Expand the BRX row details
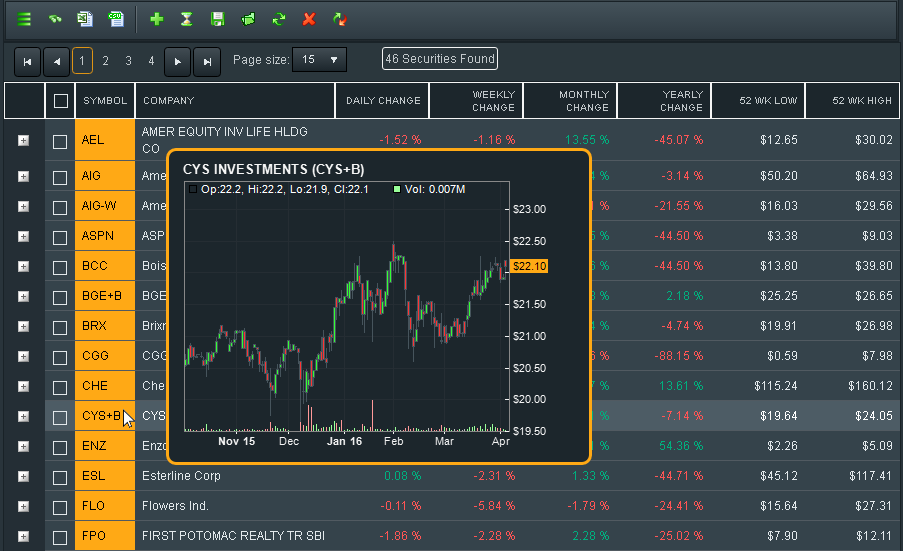The height and width of the screenshot is (551, 903). [23, 326]
